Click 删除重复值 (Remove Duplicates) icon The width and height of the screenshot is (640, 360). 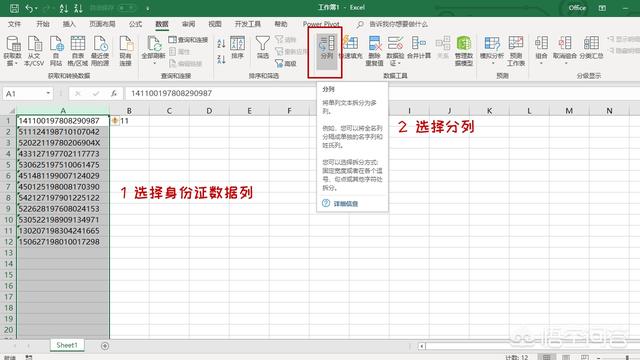[374, 51]
